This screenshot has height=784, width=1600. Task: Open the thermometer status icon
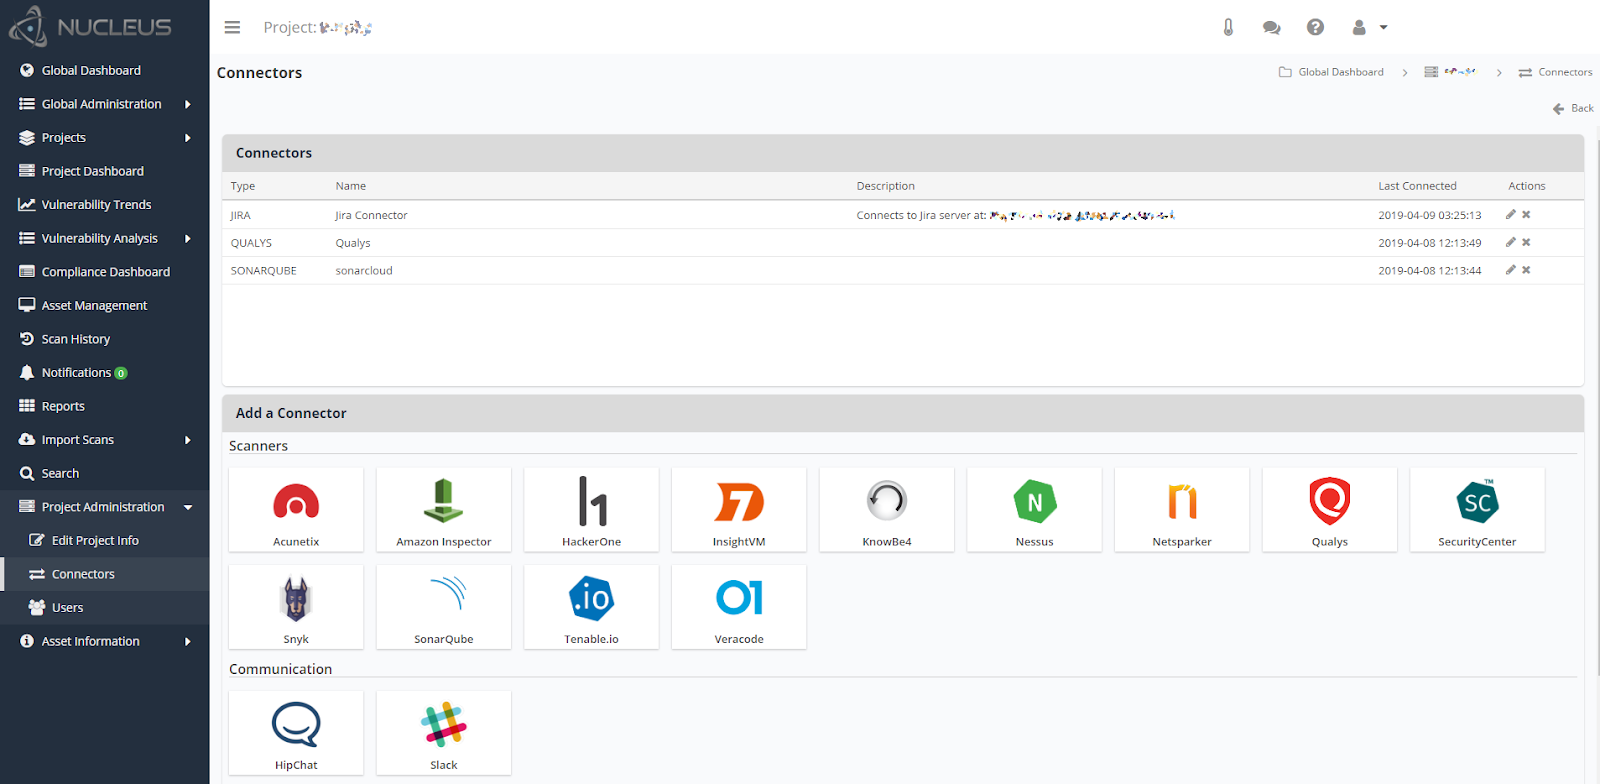1228,27
